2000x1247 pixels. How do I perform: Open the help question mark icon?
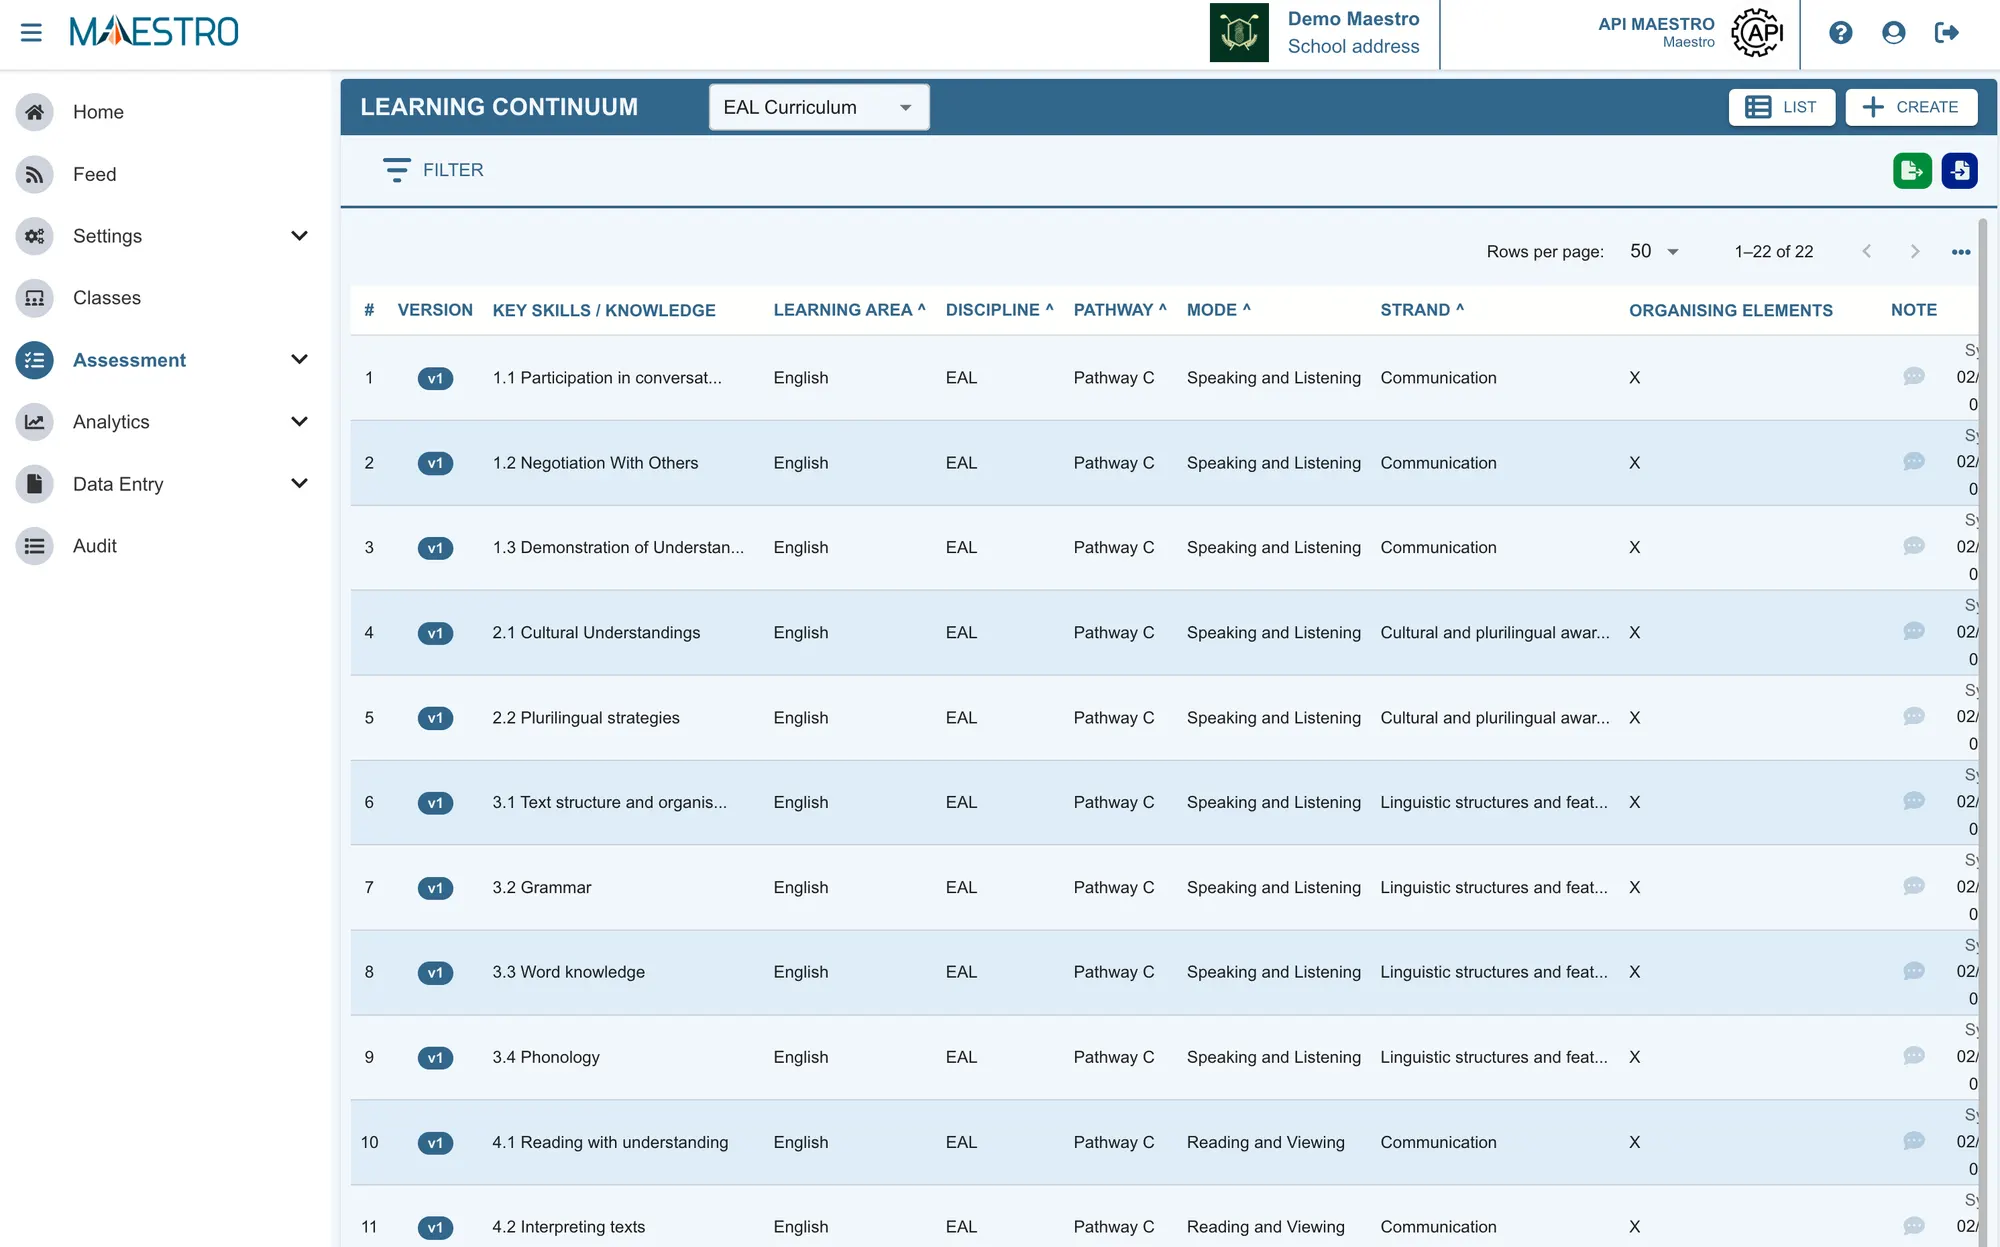pyautogui.click(x=1841, y=33)
